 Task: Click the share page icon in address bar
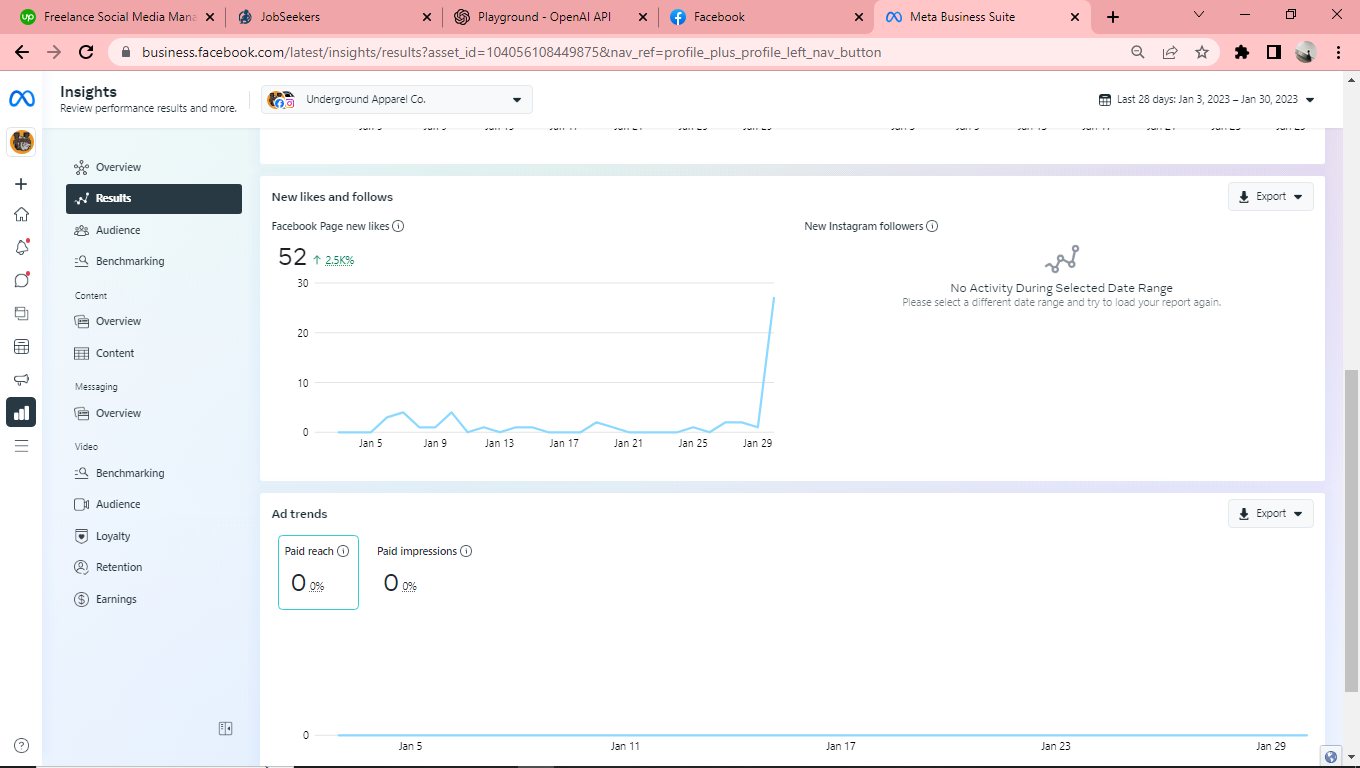[1170, 52]
